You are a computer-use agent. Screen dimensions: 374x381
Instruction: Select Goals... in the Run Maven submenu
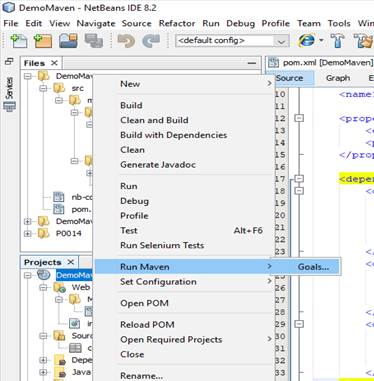(x=313, y=267)
